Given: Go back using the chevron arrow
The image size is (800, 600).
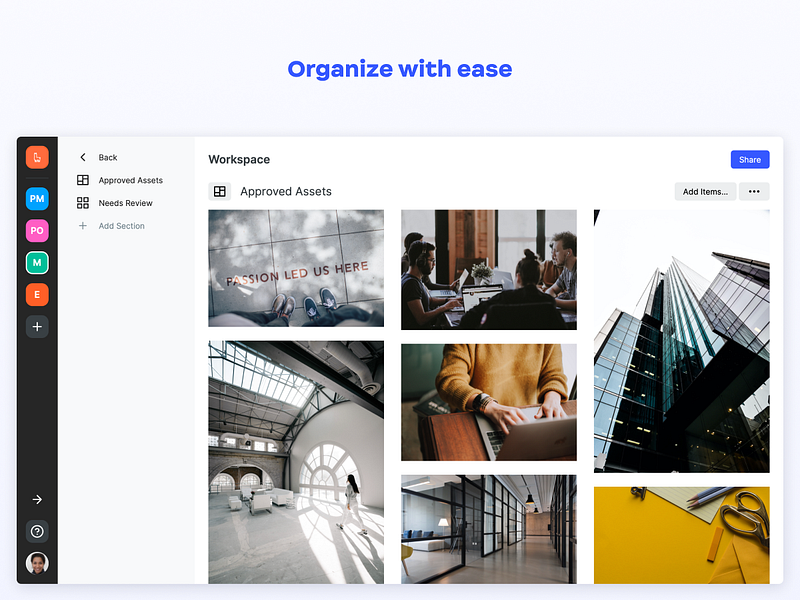Looking at the screenshot, I should coord(83,157).
